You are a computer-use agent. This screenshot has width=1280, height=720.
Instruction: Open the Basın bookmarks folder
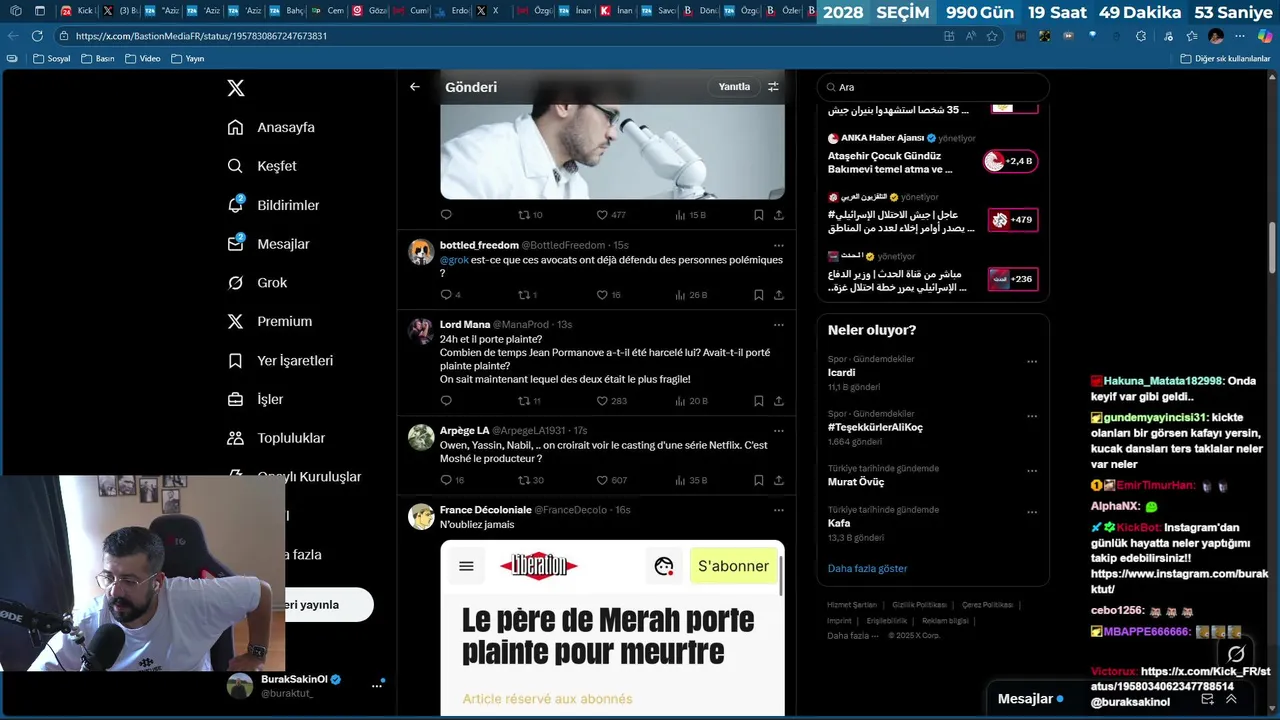click(98, 59)
